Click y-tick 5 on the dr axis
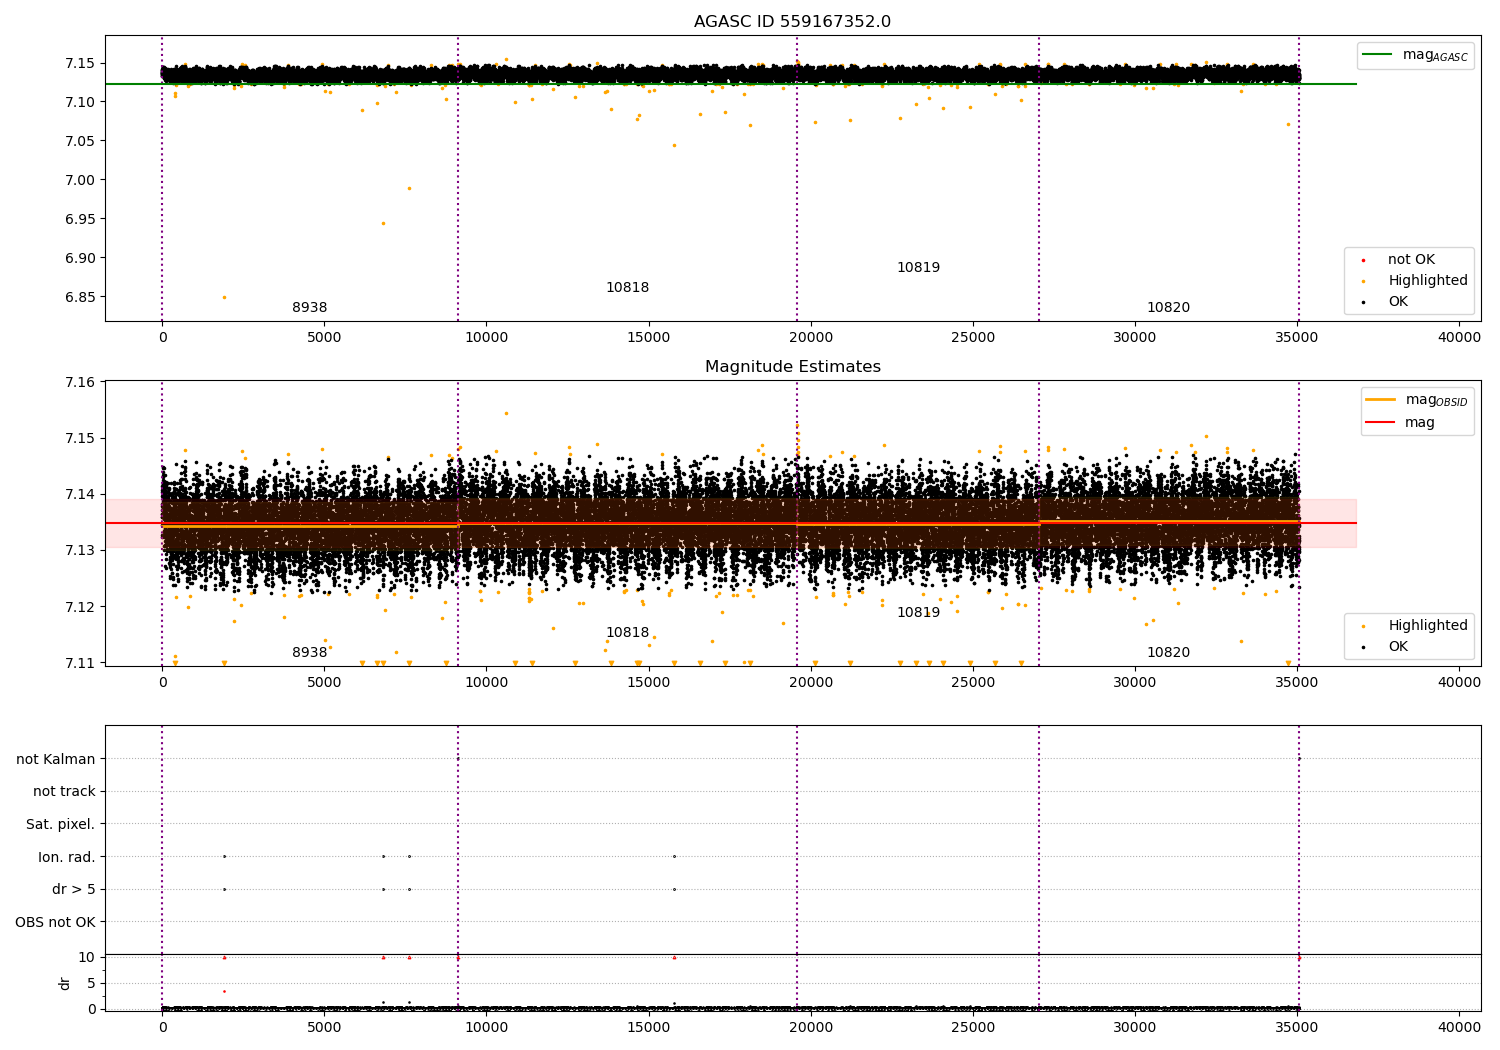This screenshot has height=1050, width=1500. [x=91, y=984]
